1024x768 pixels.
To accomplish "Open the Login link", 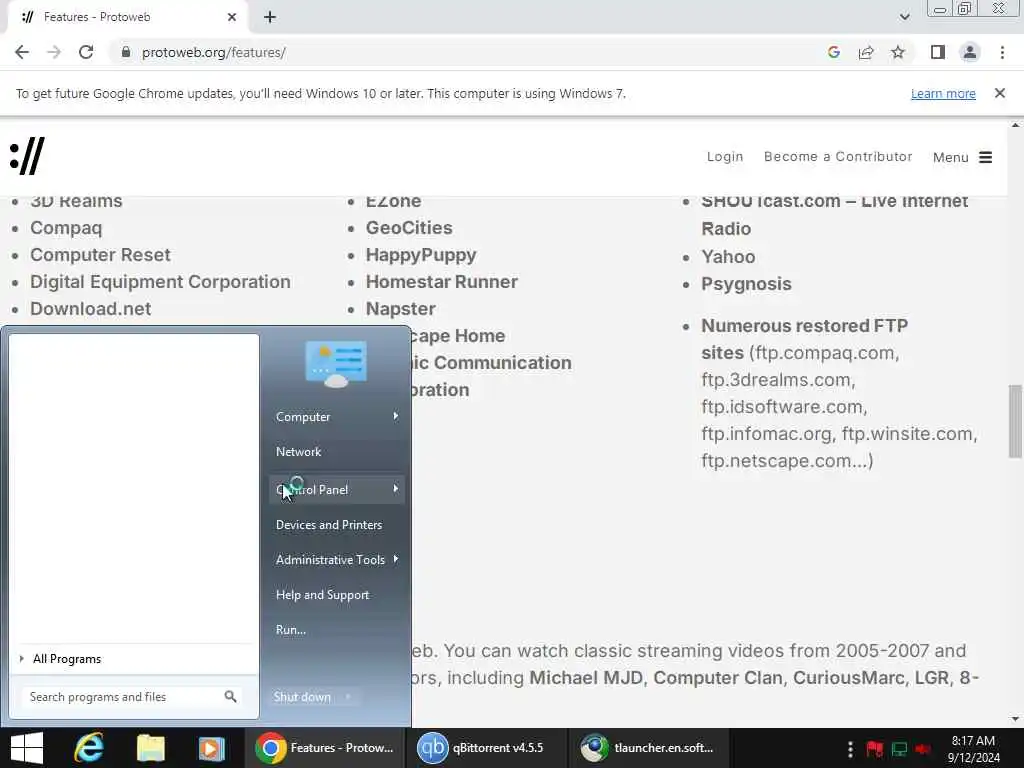I will pos(725,157).
